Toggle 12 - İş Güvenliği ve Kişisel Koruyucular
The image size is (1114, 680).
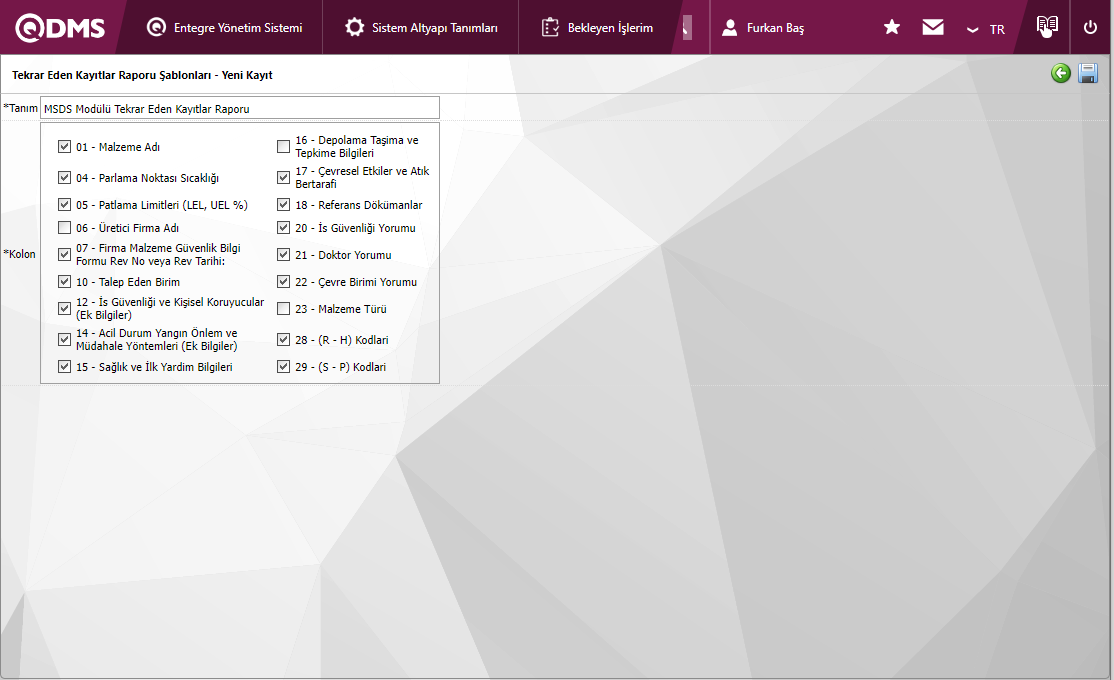(x=64, y=308)
